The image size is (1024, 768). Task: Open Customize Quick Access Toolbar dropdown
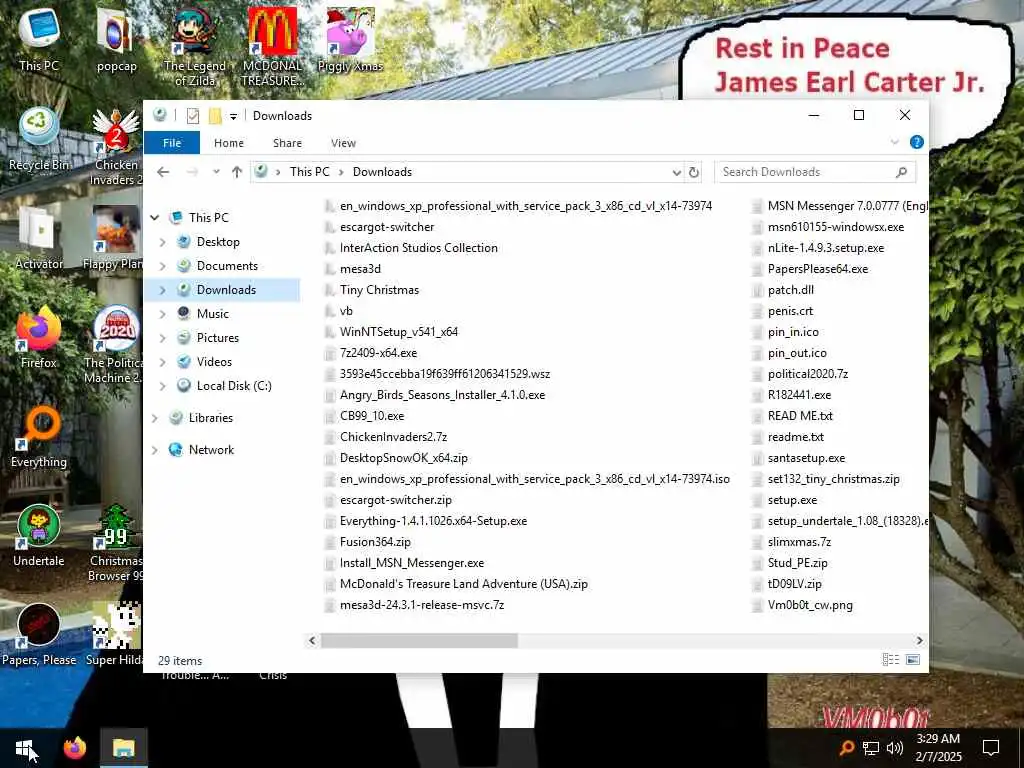233,117
